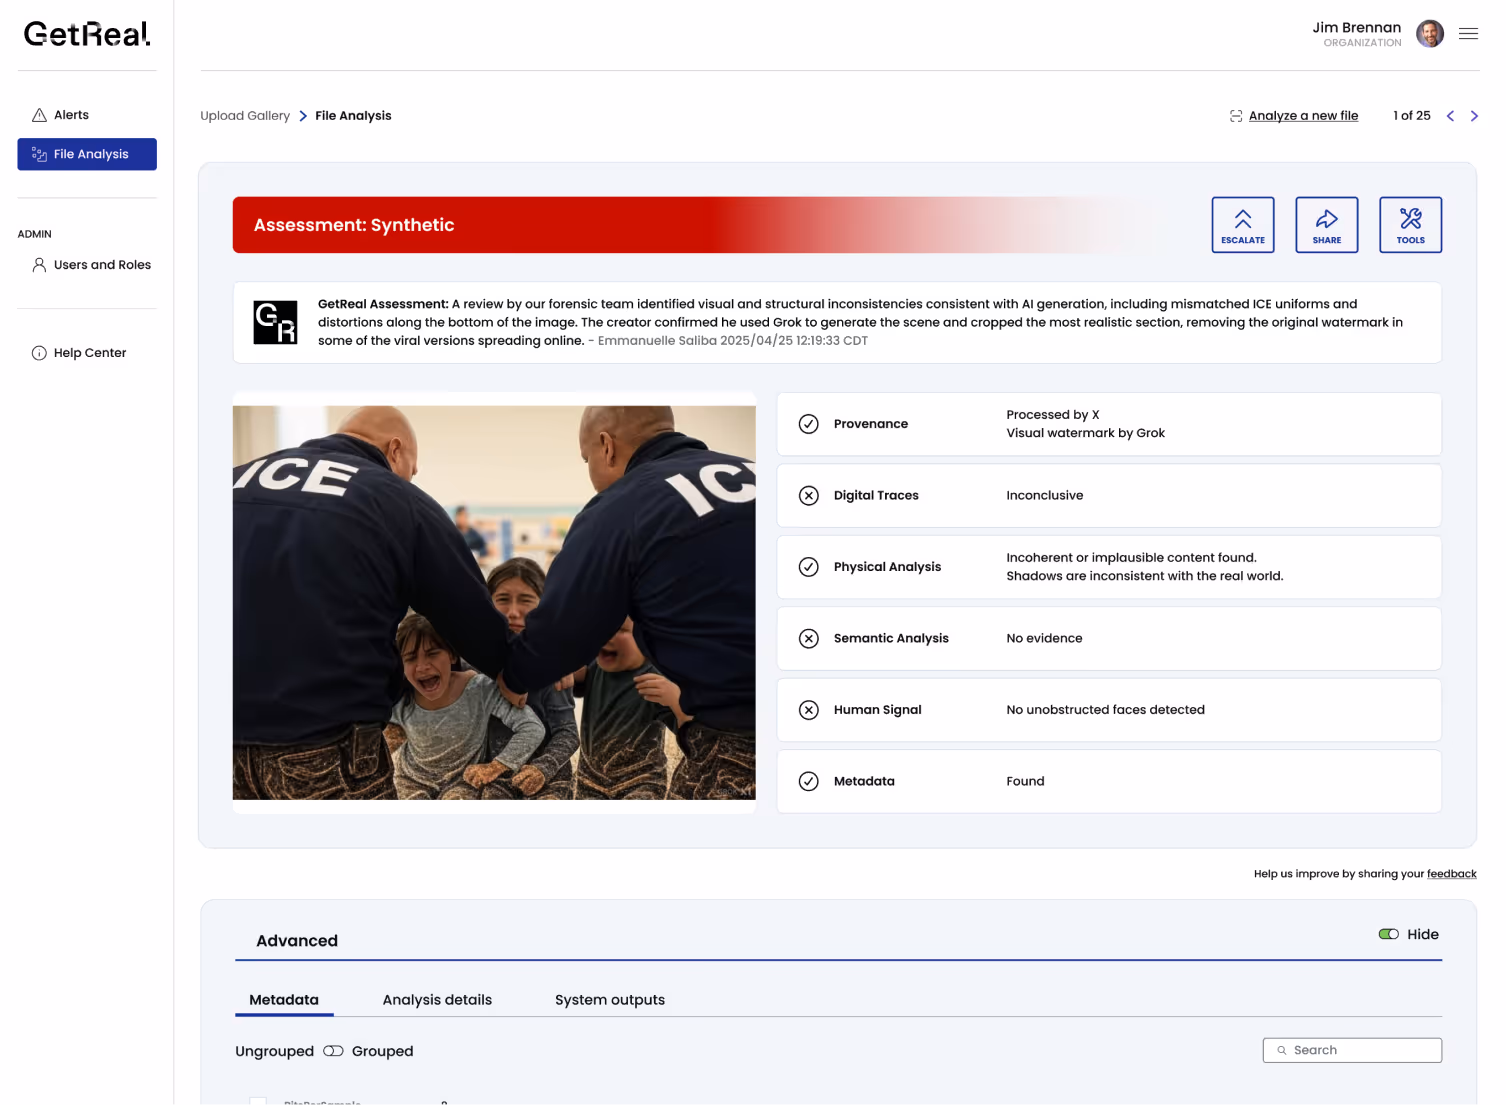This screenshot has height=1105, width=1506.
Task: Go to the previous file with left chevron
Action: pos(1450,116)
